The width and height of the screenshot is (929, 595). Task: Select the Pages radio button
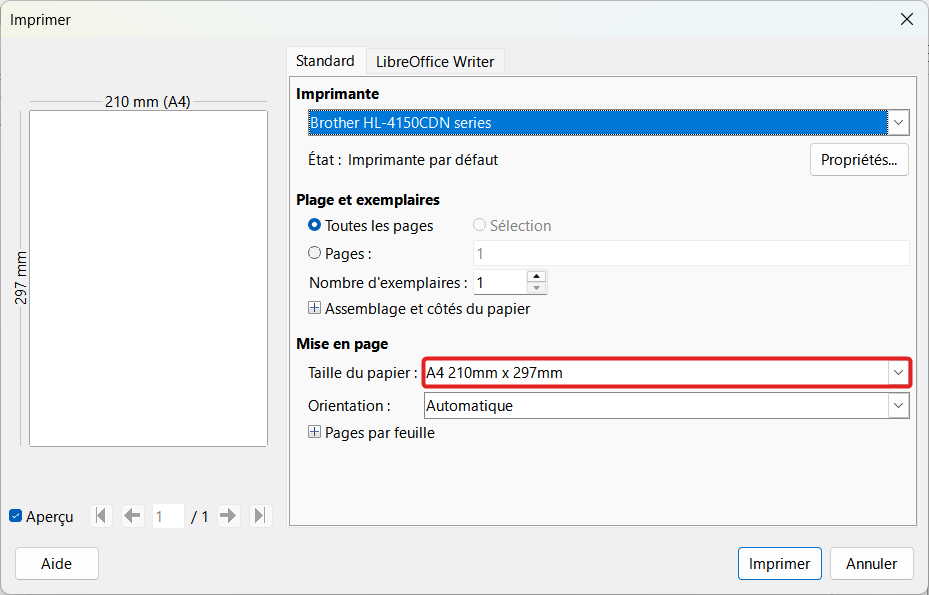point(315,253)
